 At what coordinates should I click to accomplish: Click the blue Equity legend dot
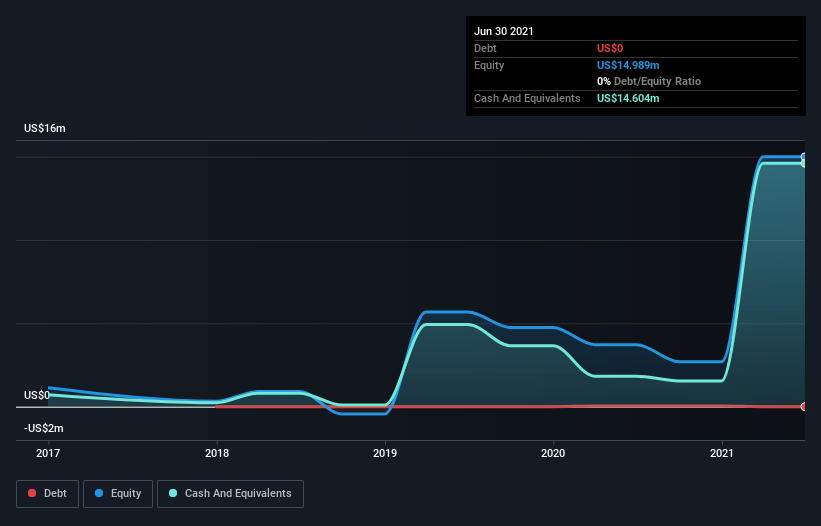pos(99,493)
